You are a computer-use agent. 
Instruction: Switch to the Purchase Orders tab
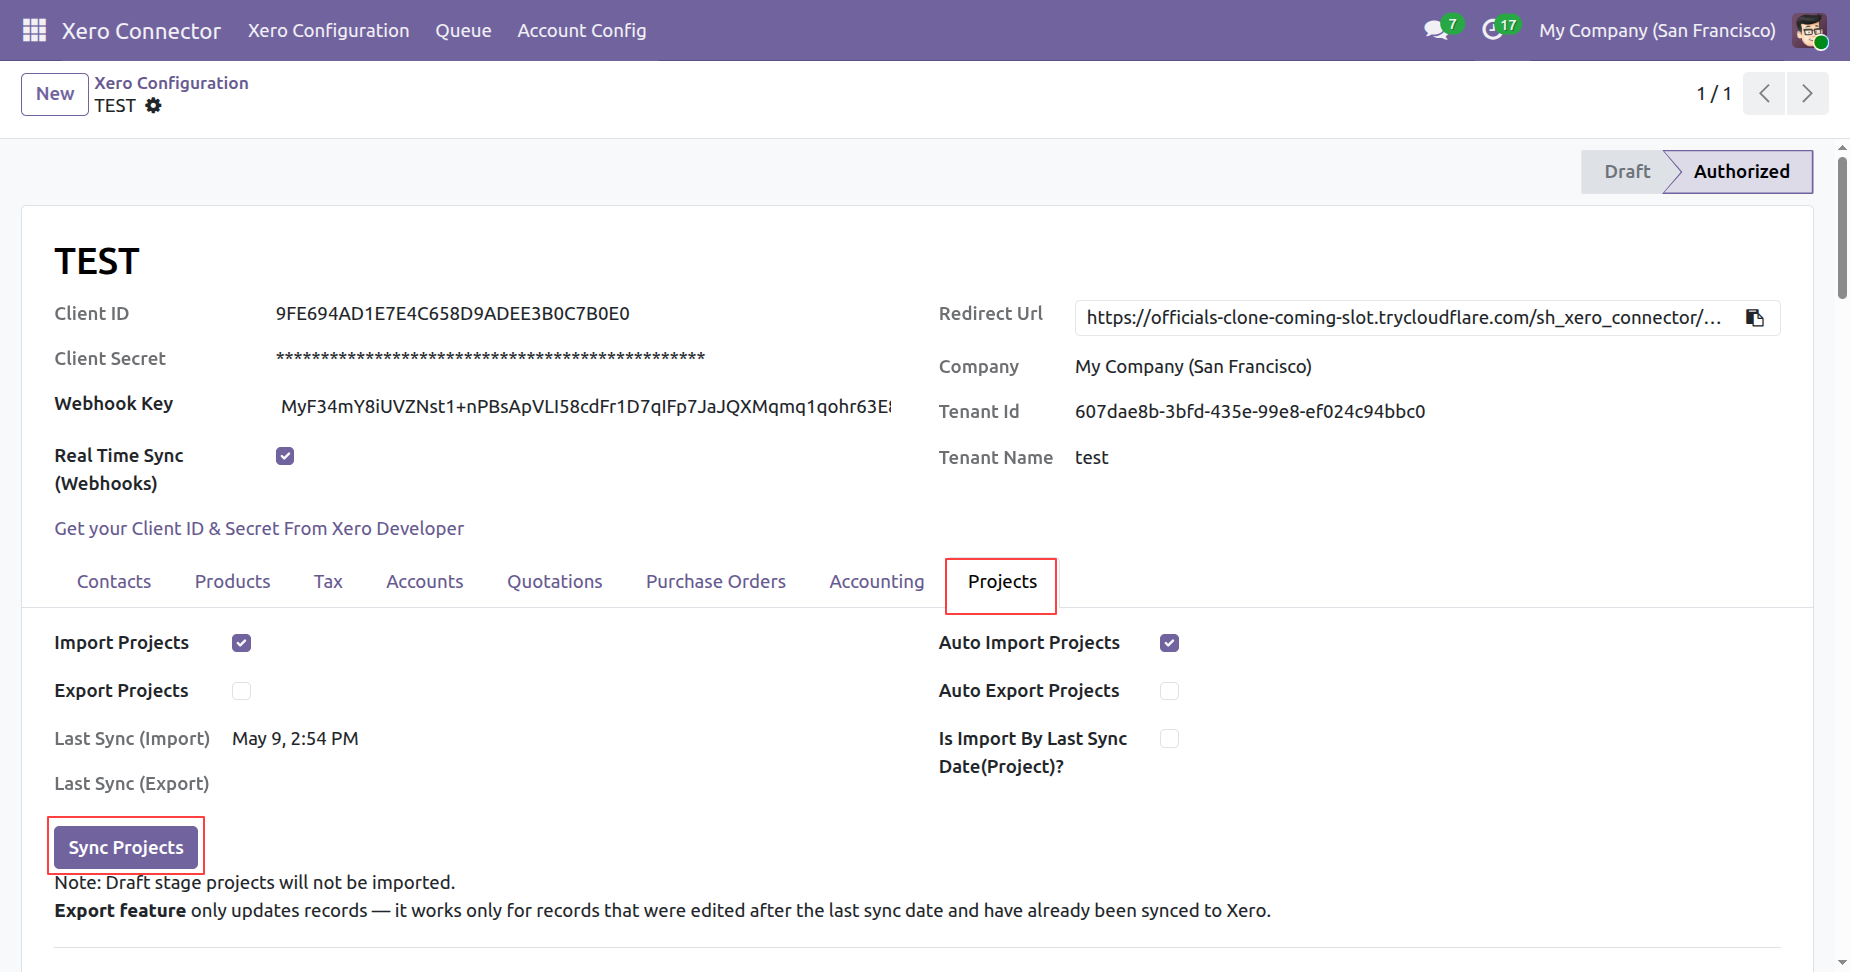pos(716,582)
